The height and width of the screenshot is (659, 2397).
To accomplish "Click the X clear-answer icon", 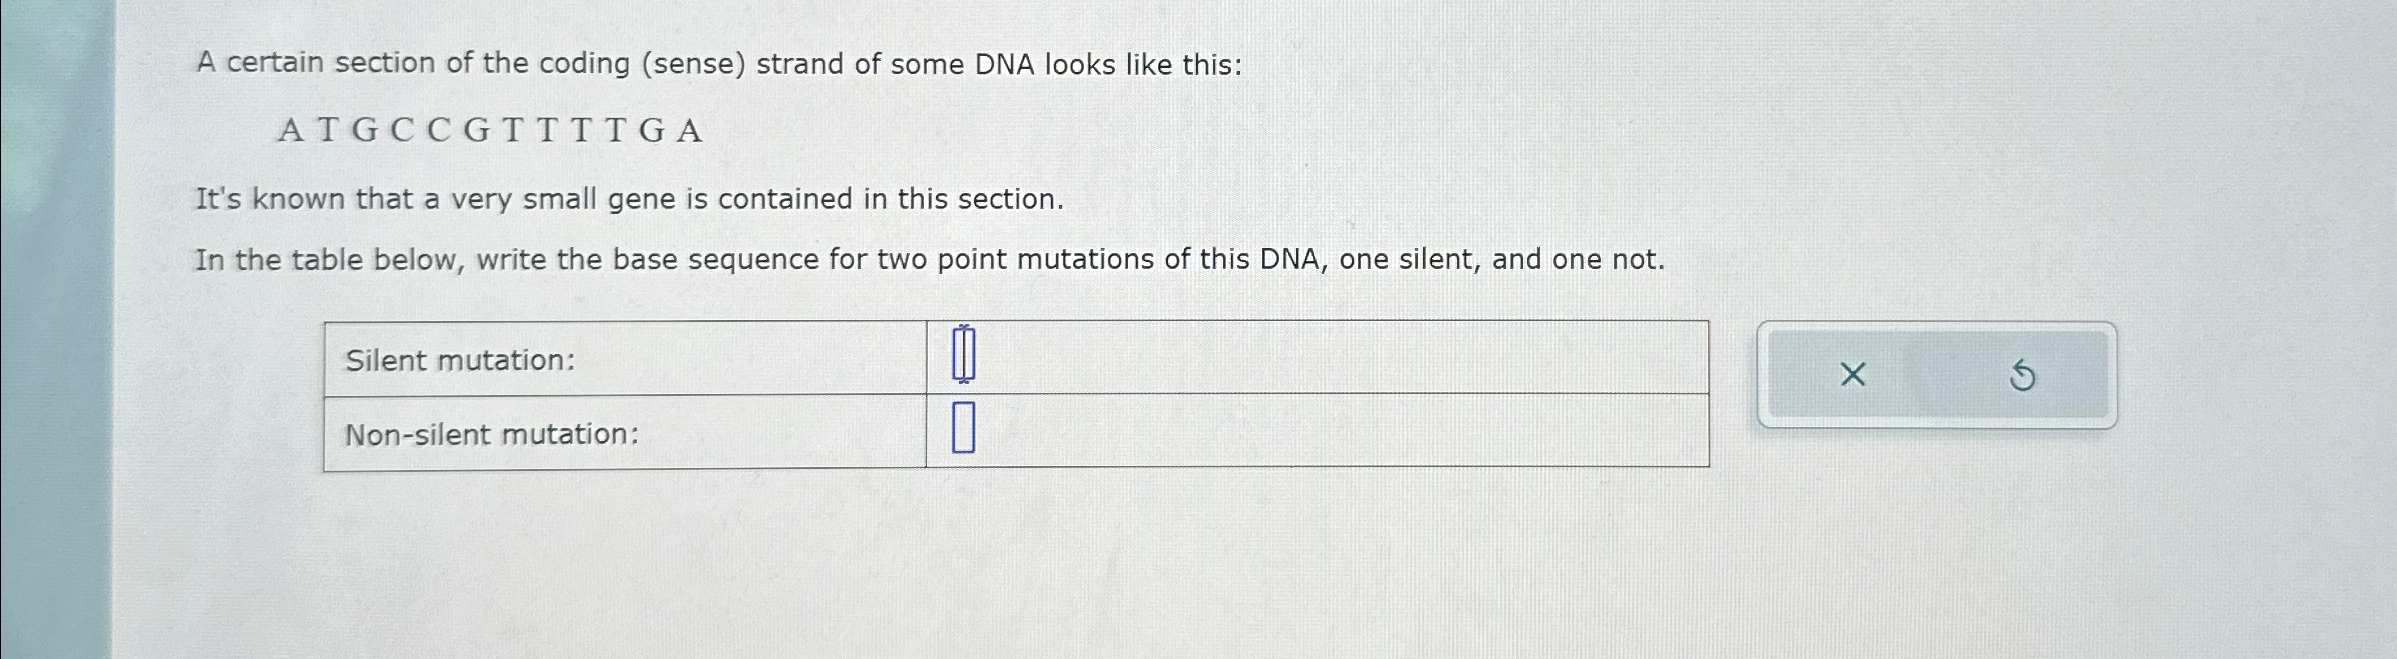I will (x=1851, y=373).
